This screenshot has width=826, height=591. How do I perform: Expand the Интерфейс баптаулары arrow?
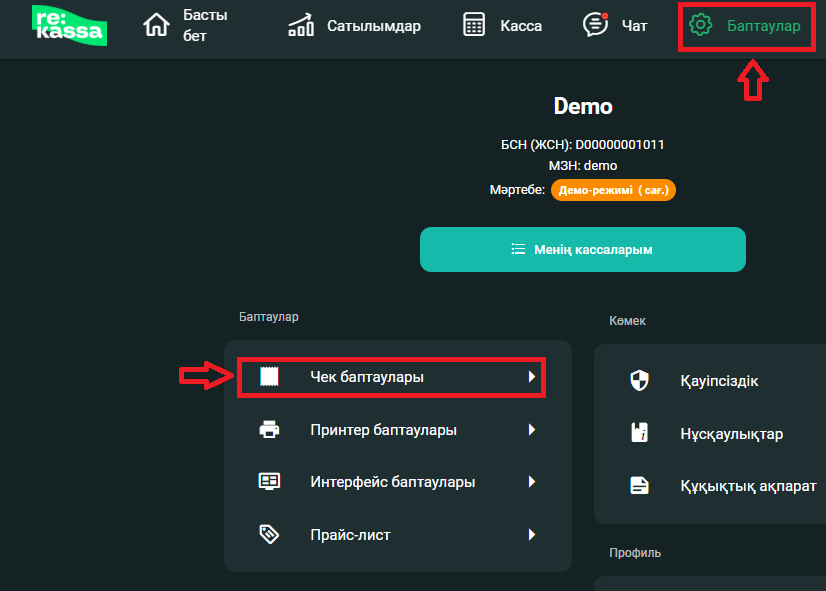[x=532, y=482]
